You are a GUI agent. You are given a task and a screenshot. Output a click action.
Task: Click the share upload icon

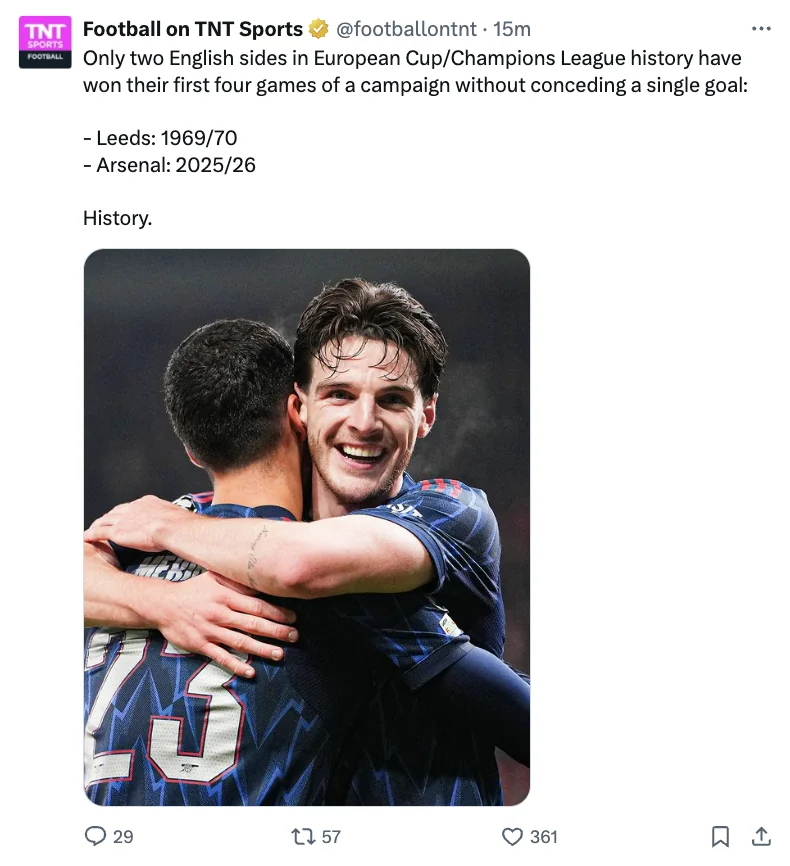(761, 836)
